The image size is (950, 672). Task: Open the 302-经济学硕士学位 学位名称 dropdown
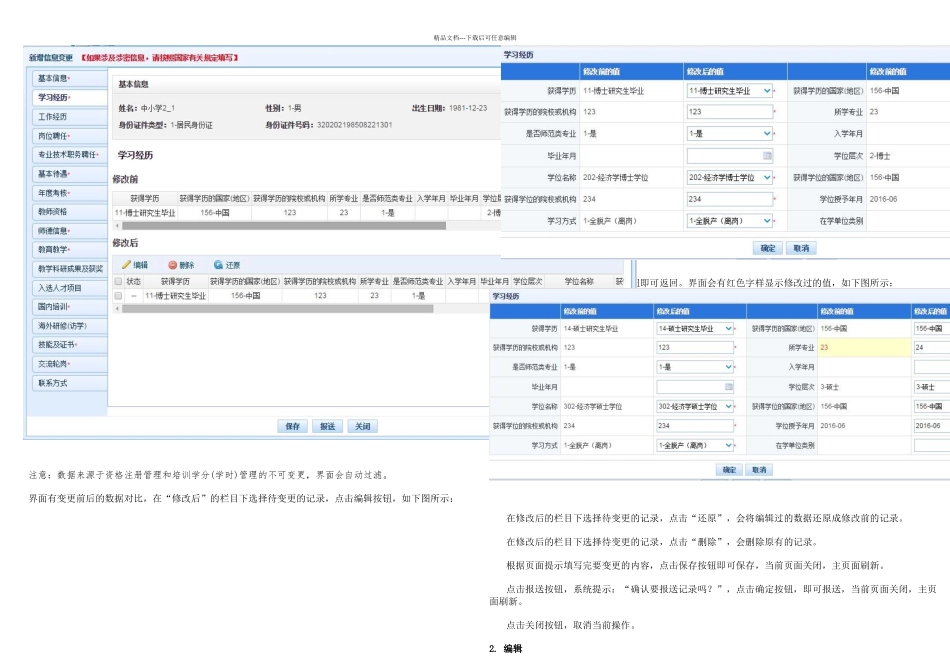[x=729, y=406]
